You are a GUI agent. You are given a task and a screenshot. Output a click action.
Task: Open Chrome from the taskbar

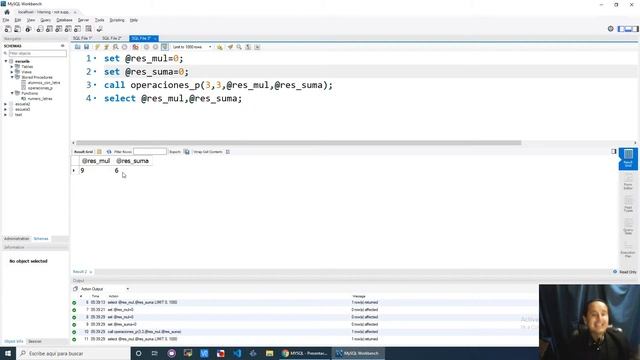point(304,353)
